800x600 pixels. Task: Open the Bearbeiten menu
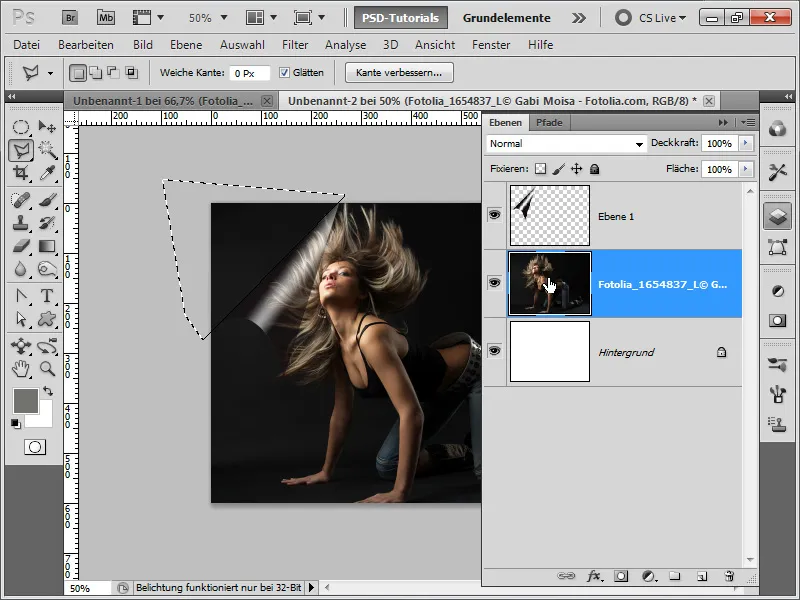click(86, 45)
